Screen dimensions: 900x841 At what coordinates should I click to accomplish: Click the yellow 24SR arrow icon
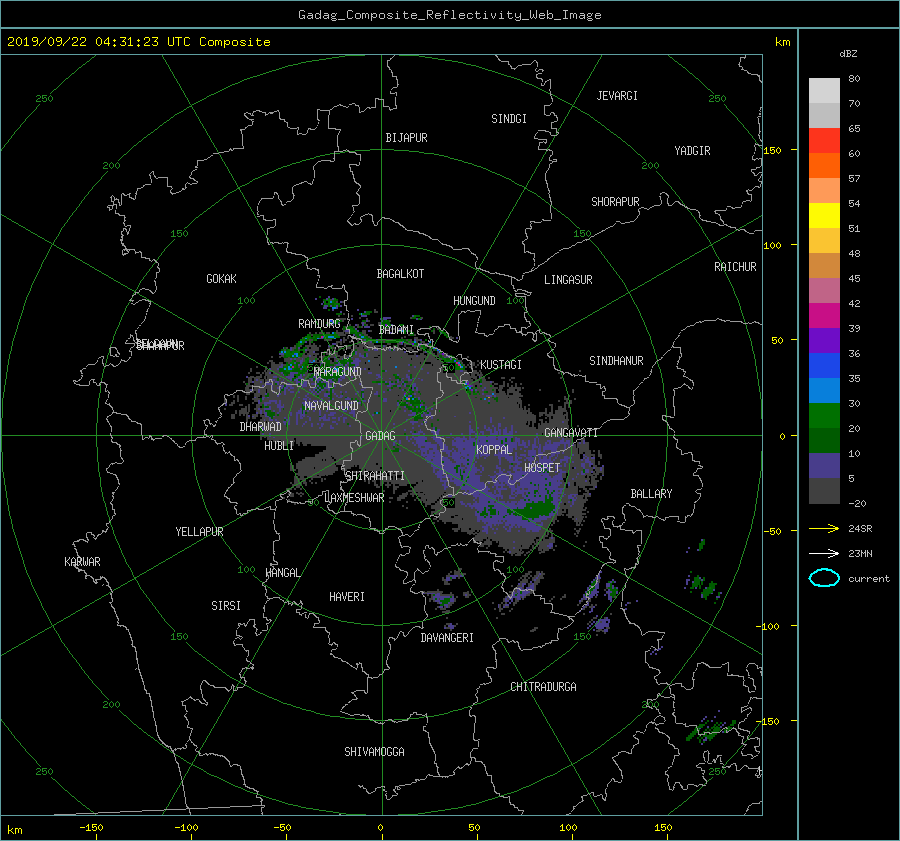click(x=824, y=528)
